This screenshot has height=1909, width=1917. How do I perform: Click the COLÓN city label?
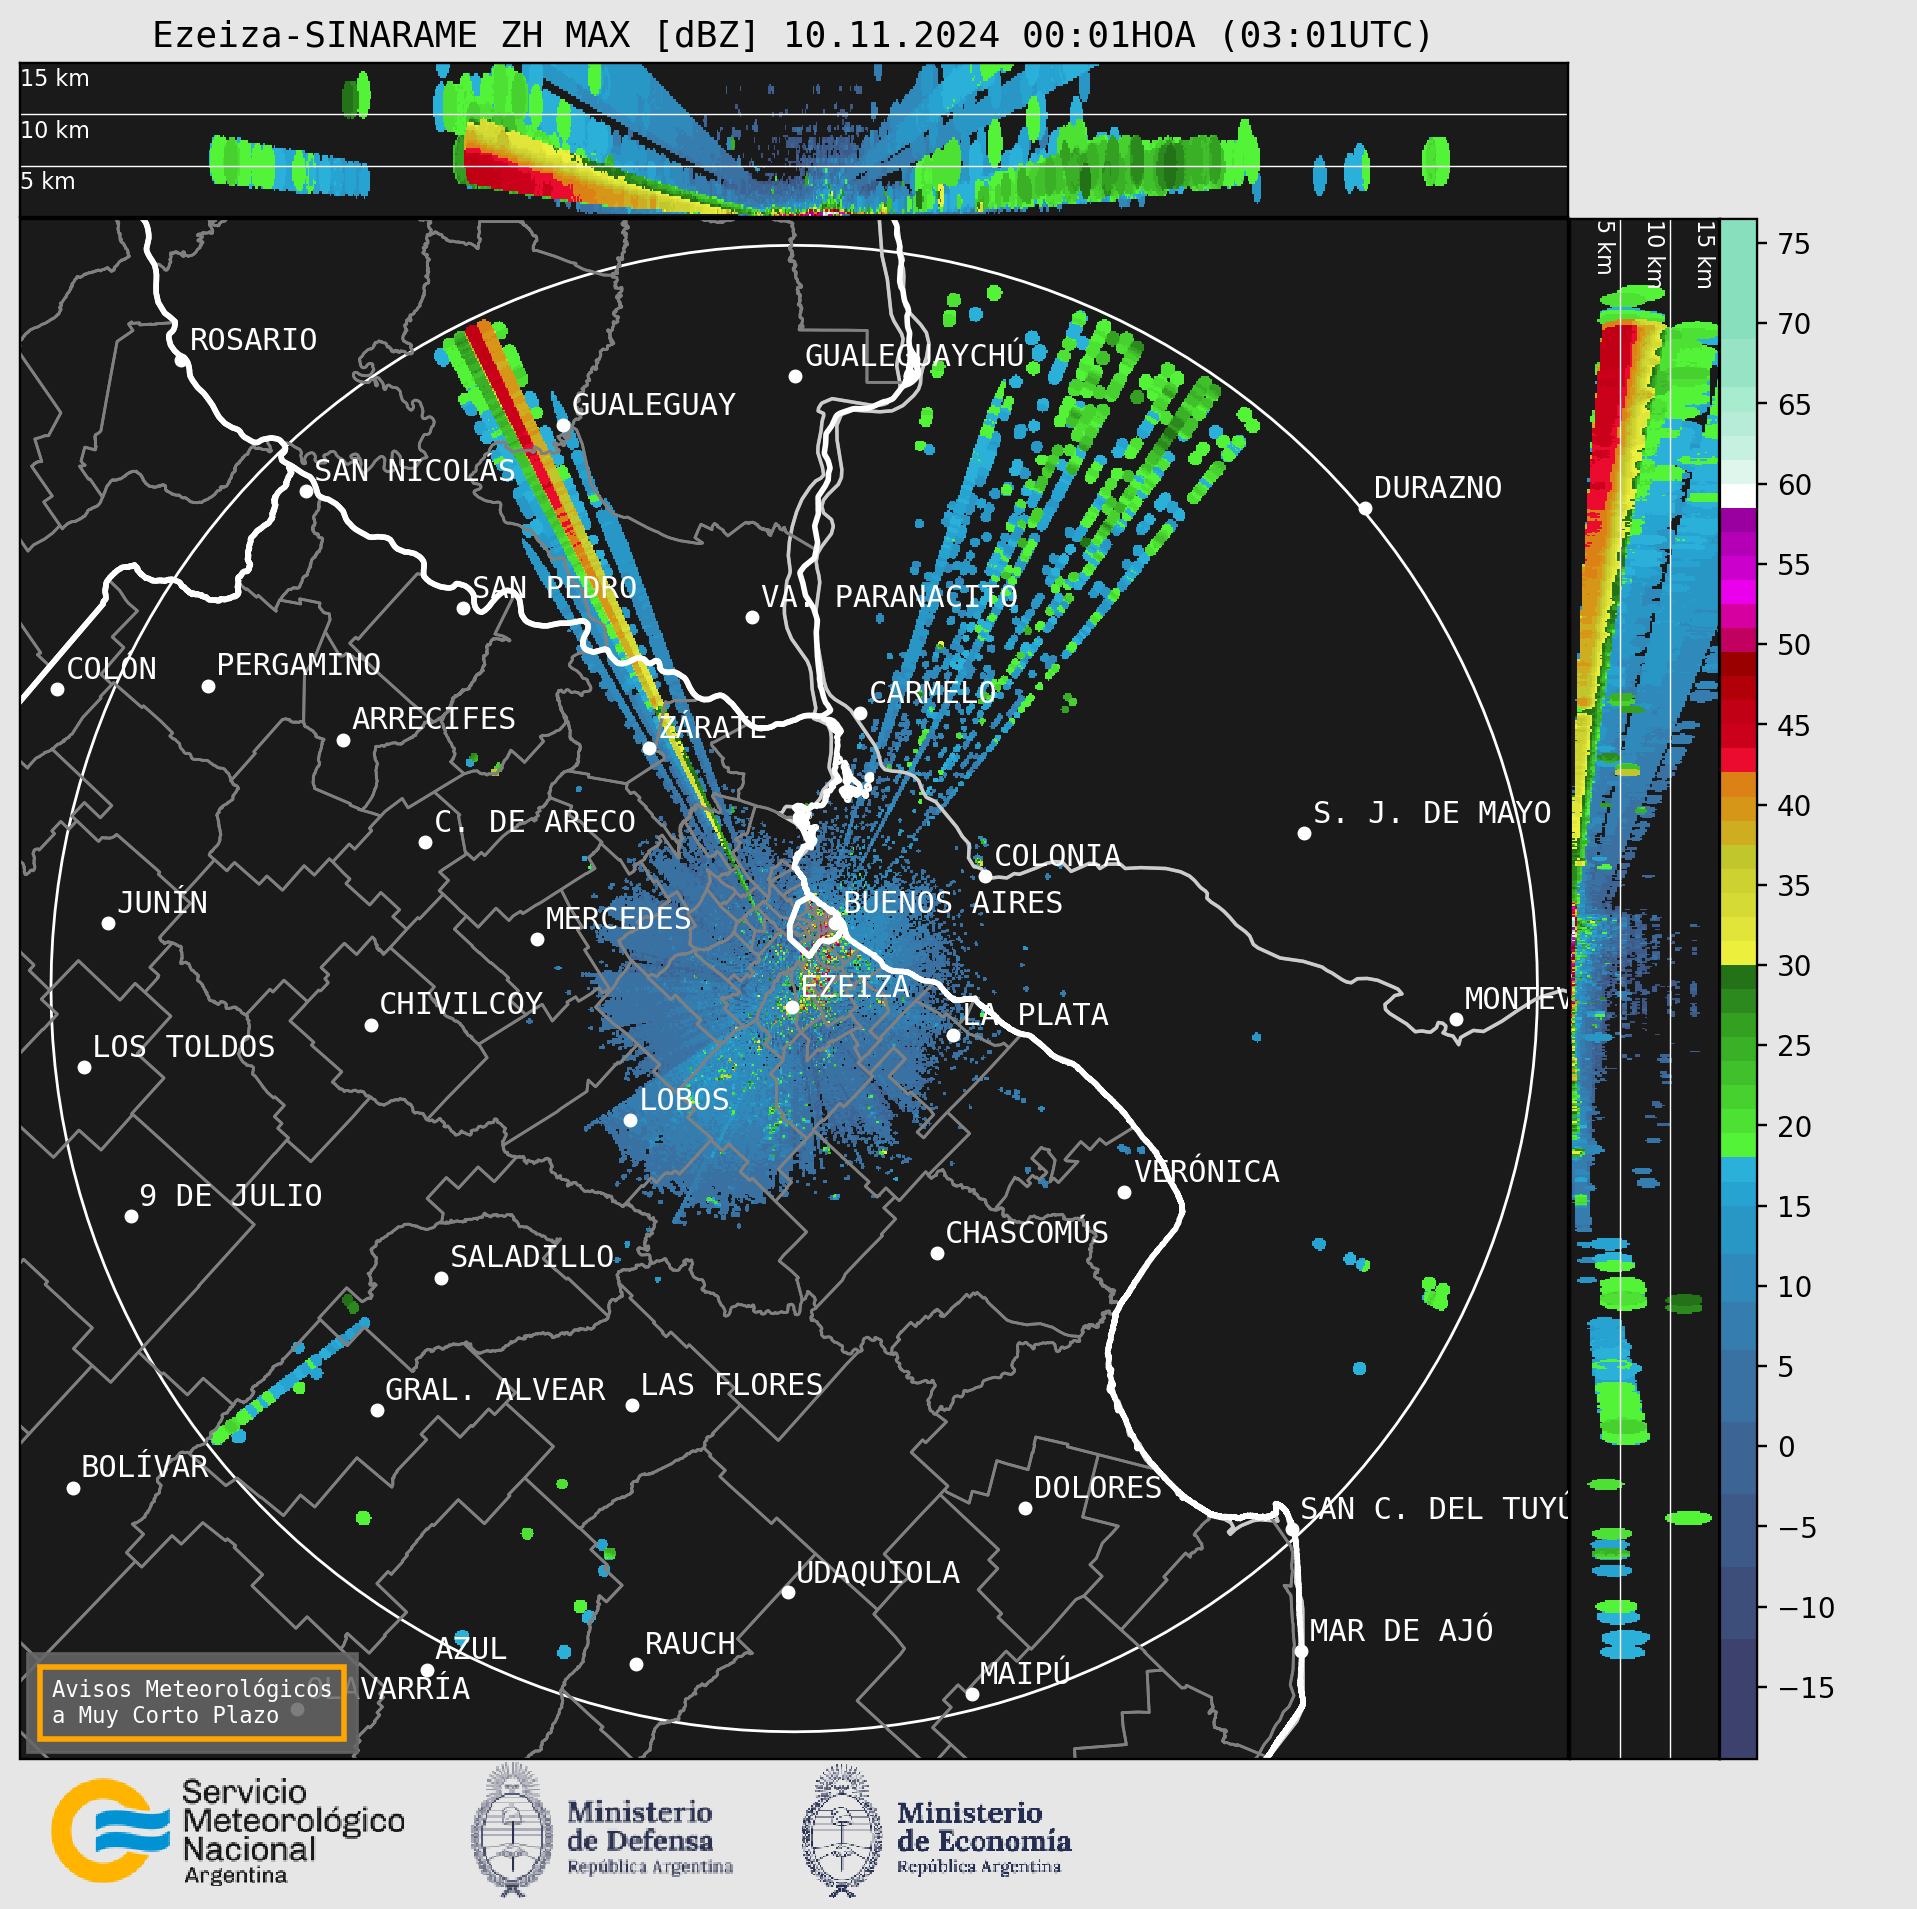coord(111,668)
